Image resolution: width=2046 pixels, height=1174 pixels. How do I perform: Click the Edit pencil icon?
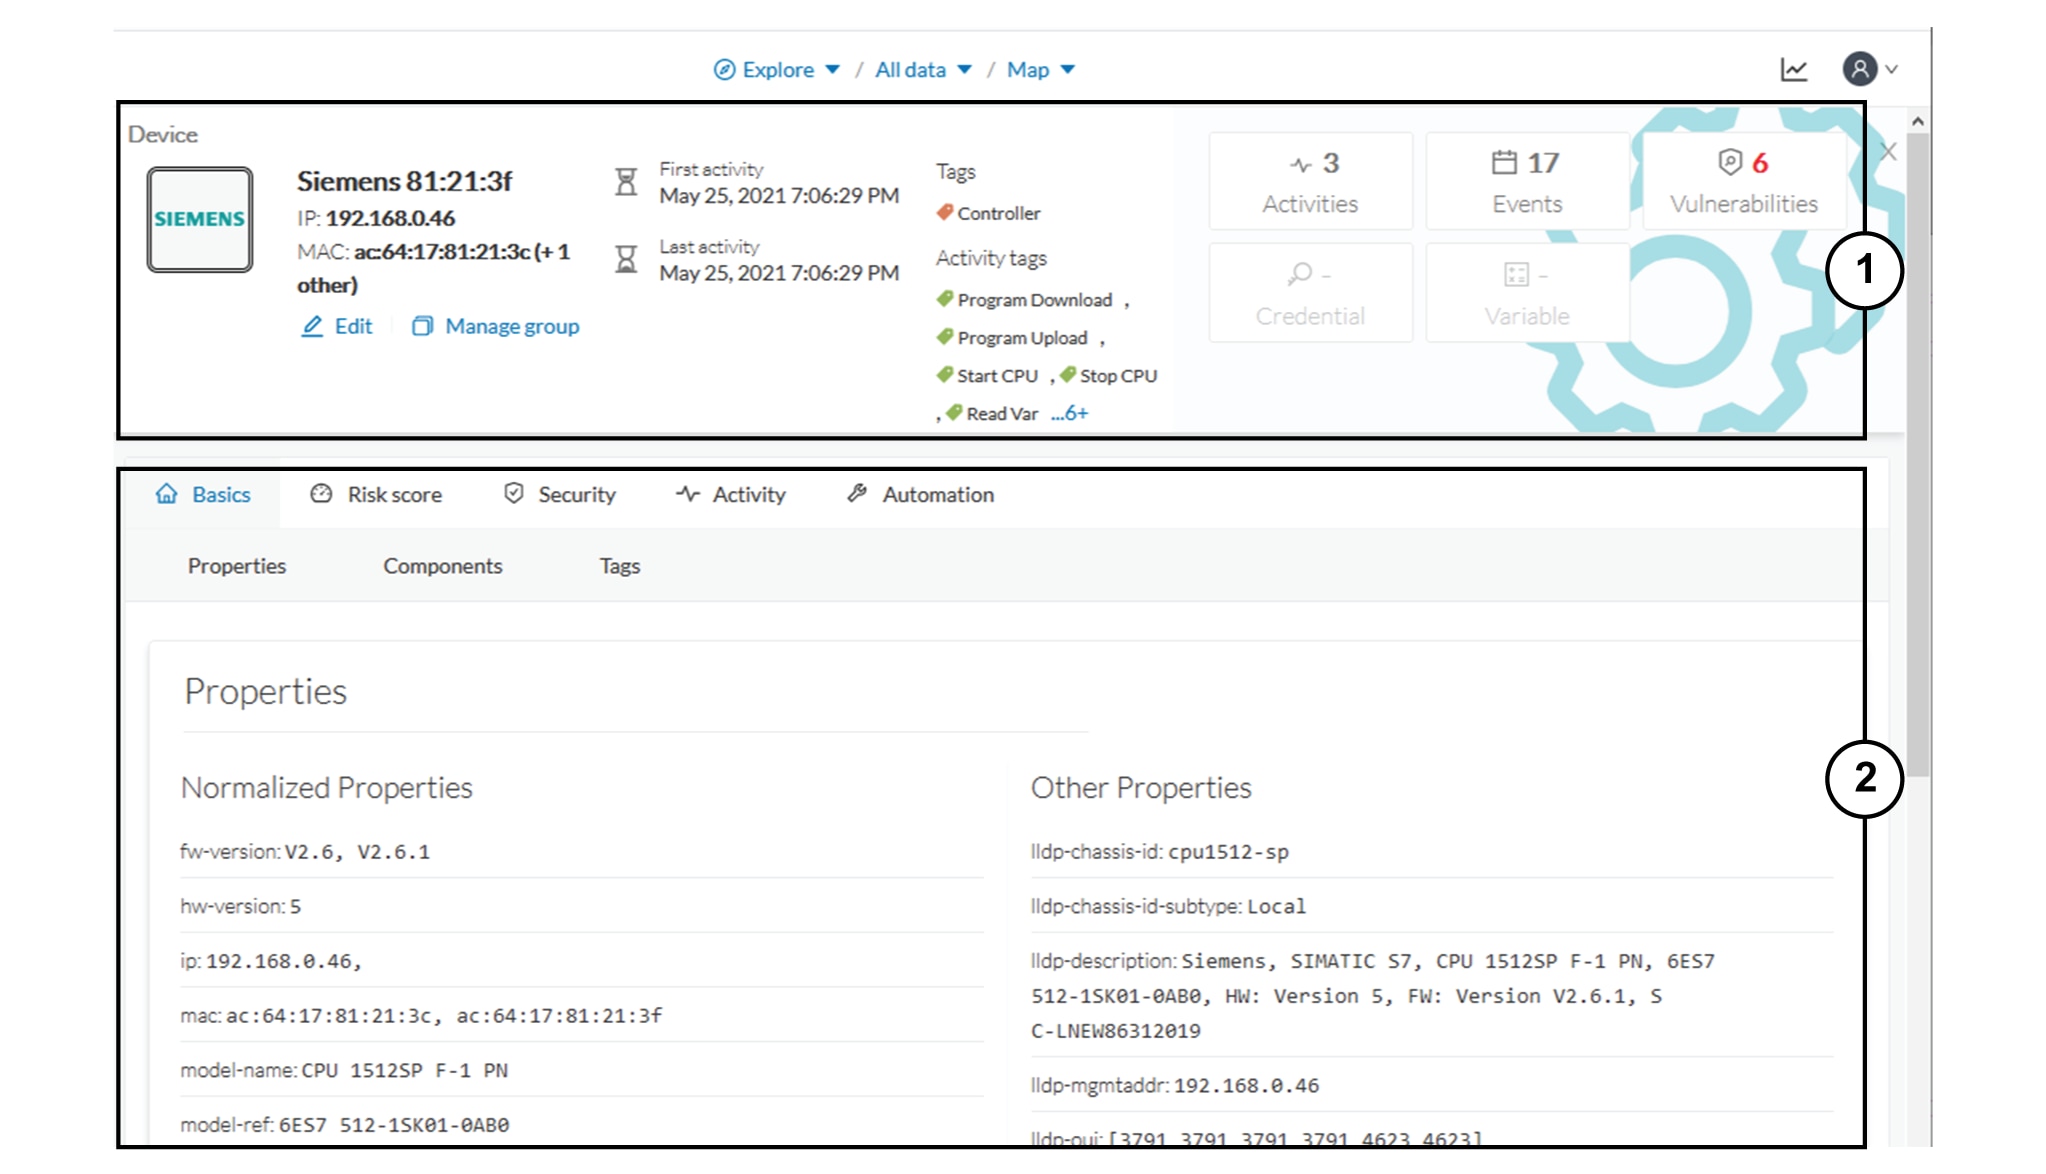click(312, 326)
